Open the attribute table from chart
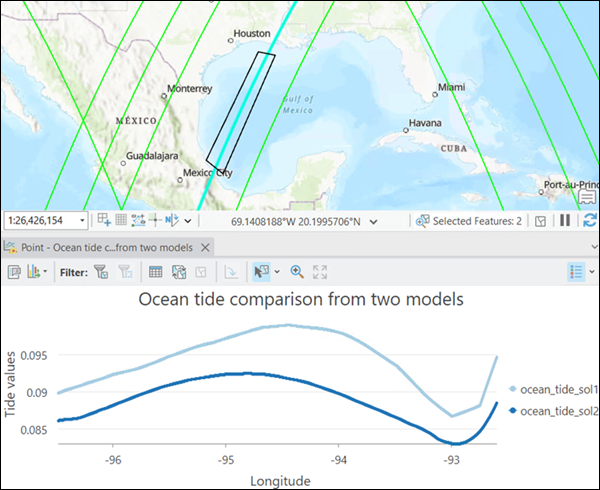Image resolution: width=600 pixels, height=490 pixels. click(x=156, y=271)
